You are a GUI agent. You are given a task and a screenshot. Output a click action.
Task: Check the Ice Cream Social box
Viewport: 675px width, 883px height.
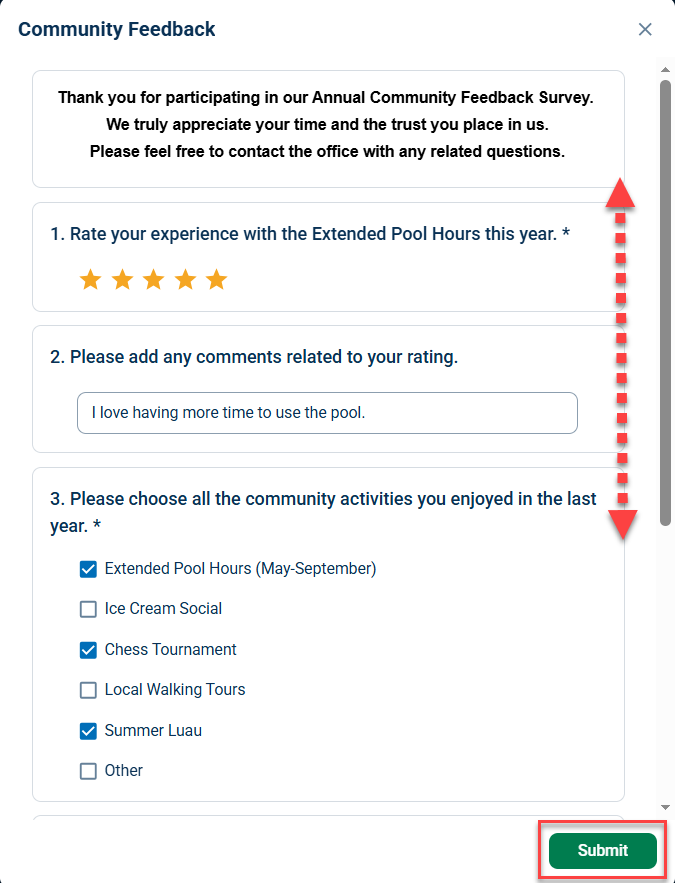pyautogui.click(x=88, y=609)
